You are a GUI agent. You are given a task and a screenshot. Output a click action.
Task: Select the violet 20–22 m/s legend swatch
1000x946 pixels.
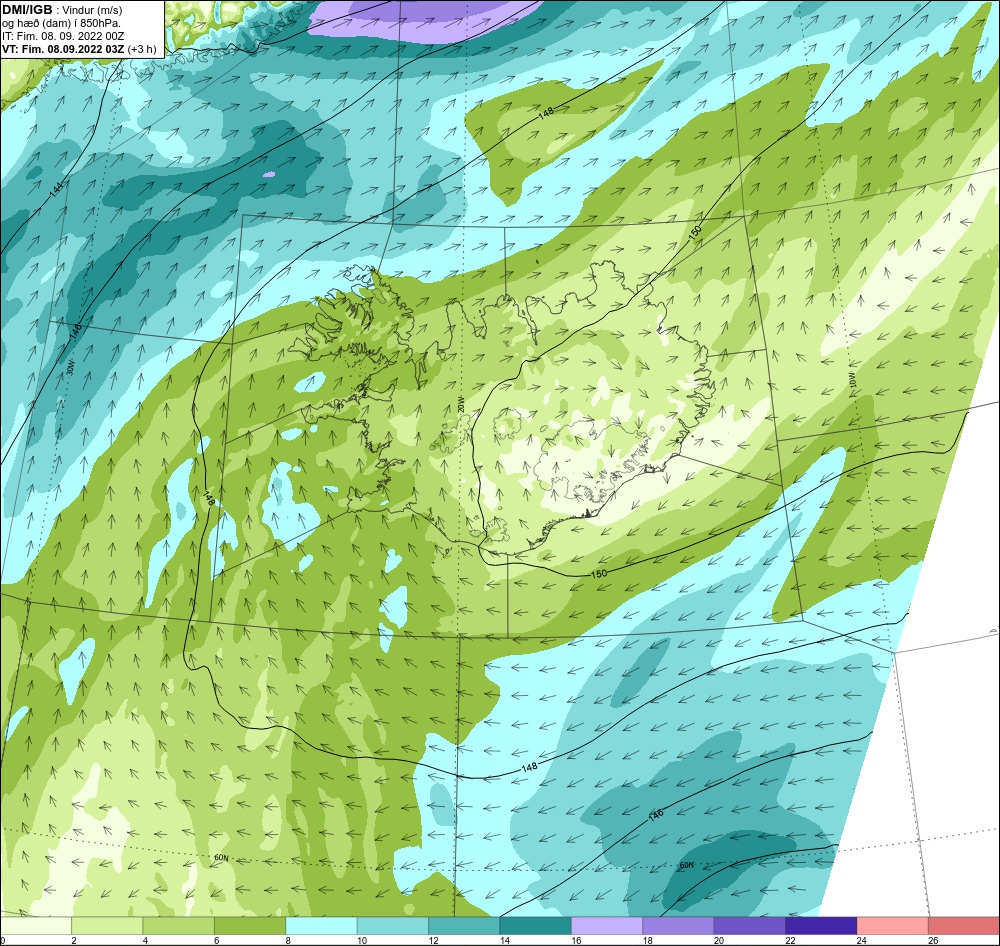(x=750, y=926)
